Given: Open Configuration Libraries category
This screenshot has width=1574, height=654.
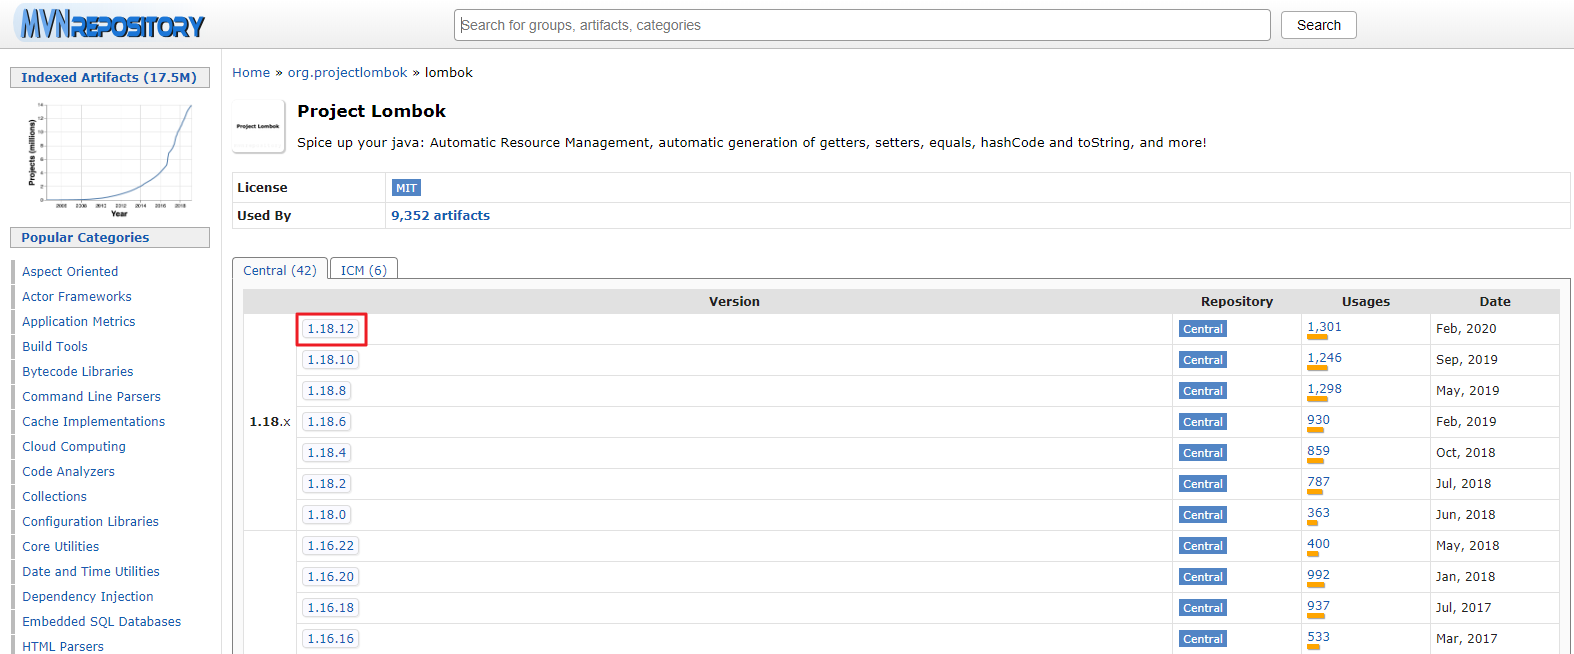Looking at the screenshot, I should (x=91, y=522).
